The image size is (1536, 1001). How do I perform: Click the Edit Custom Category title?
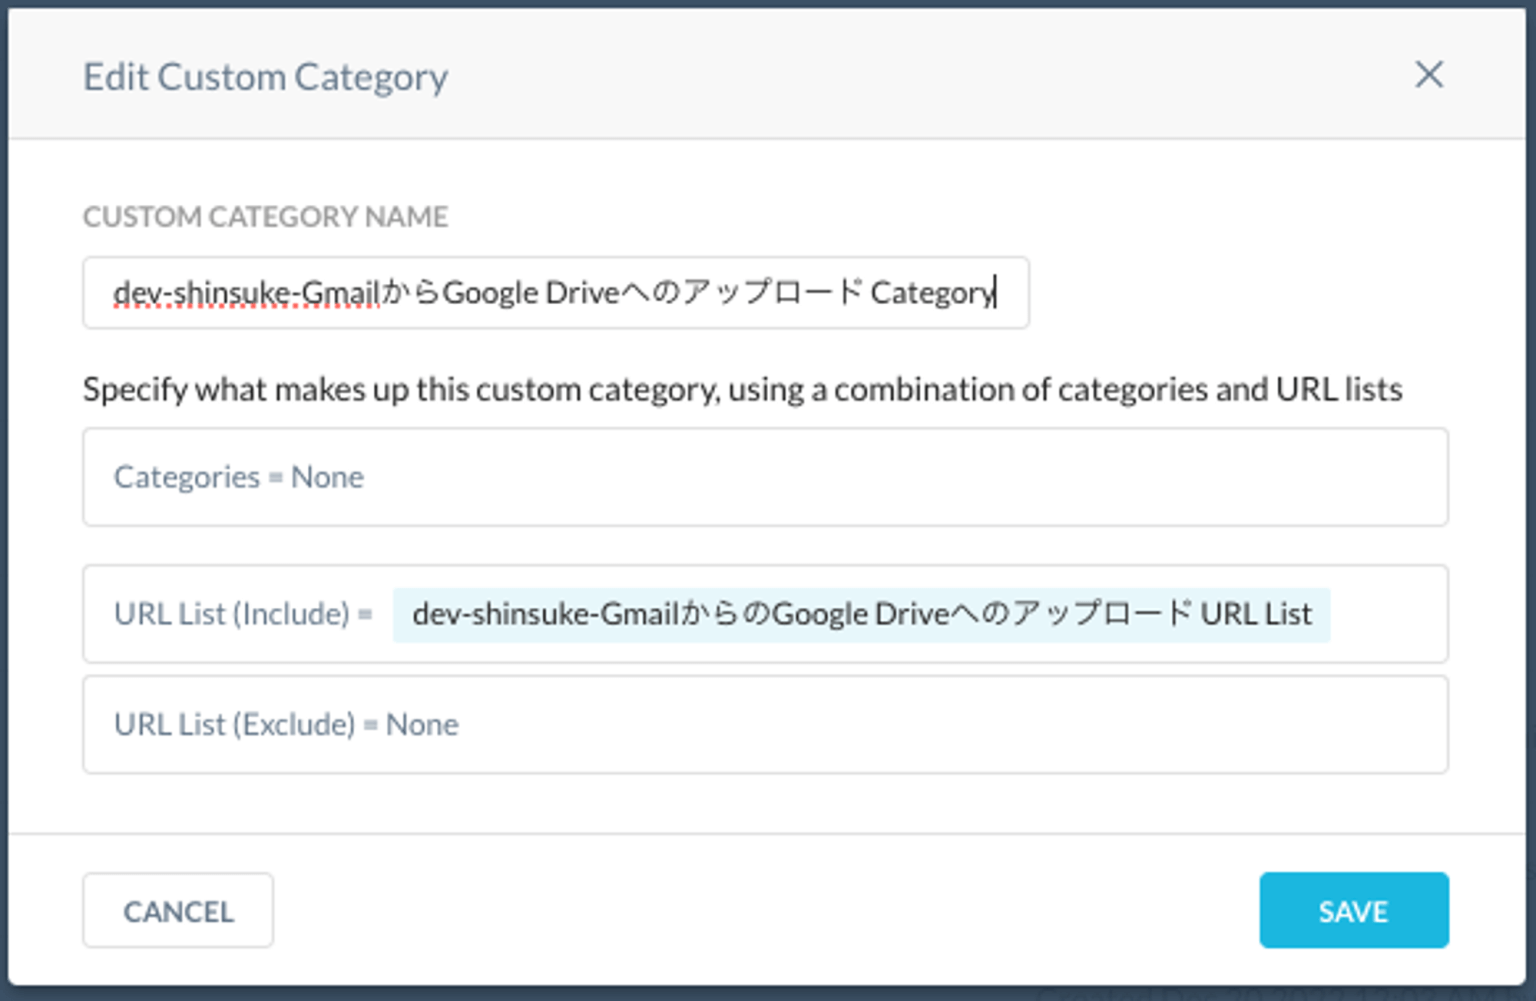[265, 76]
